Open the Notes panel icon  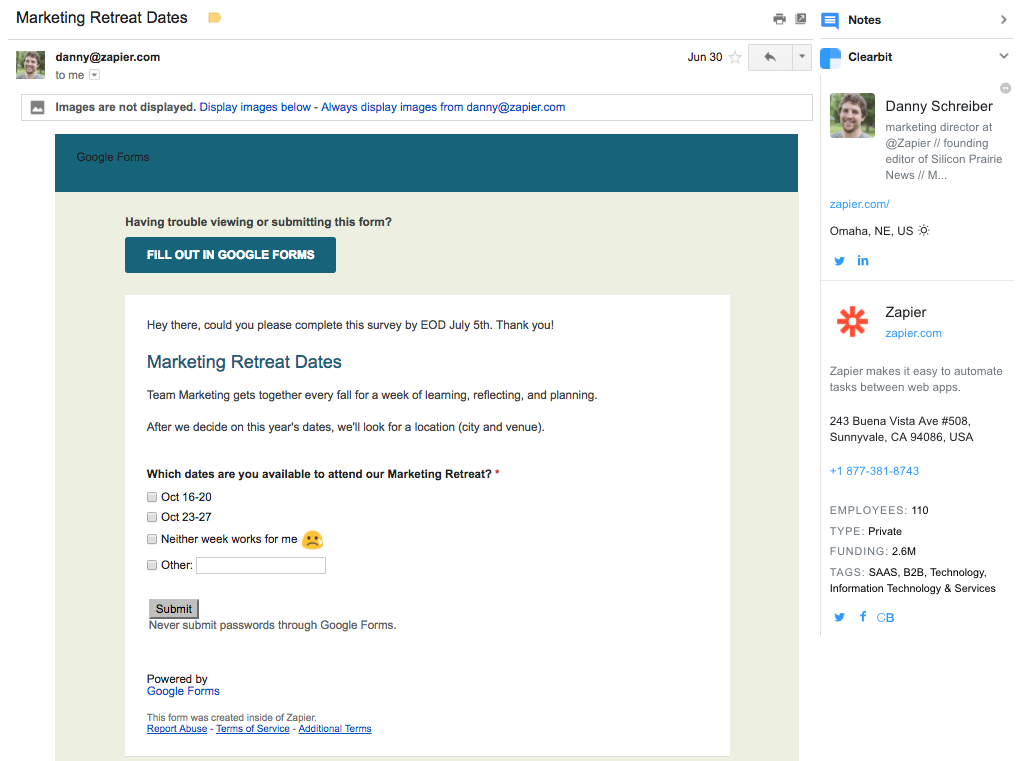(830, 20)
